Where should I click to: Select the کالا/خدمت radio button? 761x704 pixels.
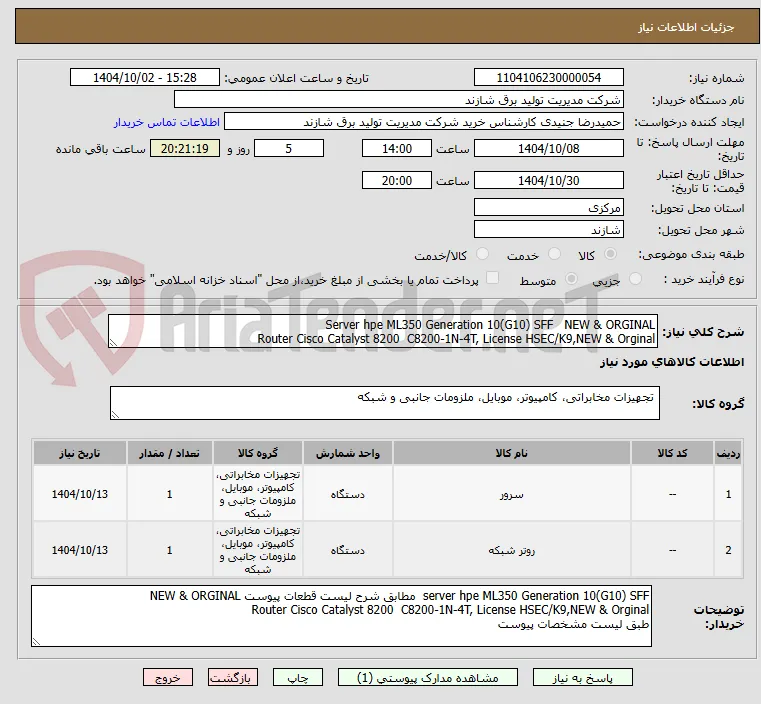pyautogui.click(x=482, y=254)
